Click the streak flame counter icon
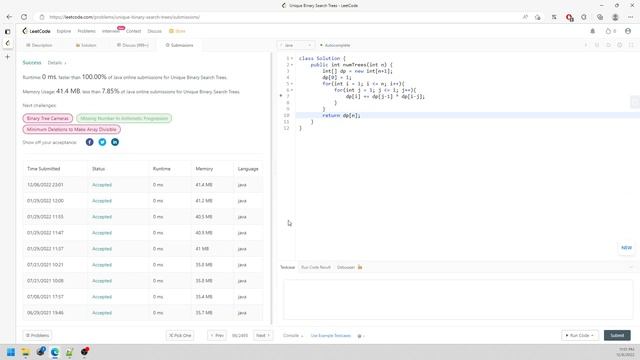The image size is (640, 360). coord(611,31)
